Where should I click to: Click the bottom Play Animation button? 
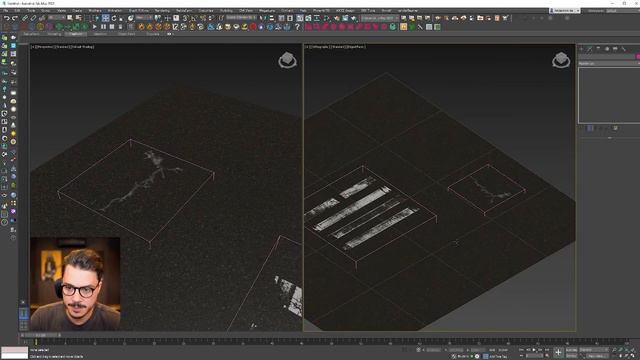point(534,350)
